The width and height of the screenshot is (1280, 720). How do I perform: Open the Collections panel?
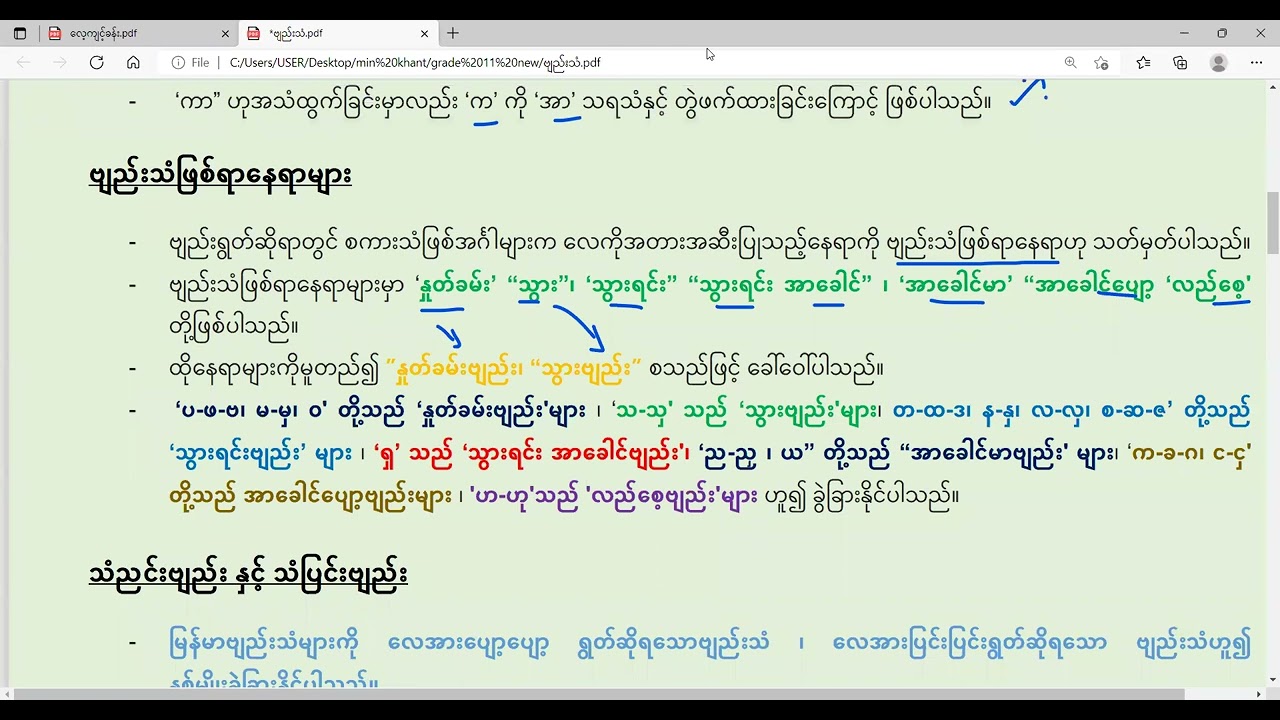(1180, 62)
